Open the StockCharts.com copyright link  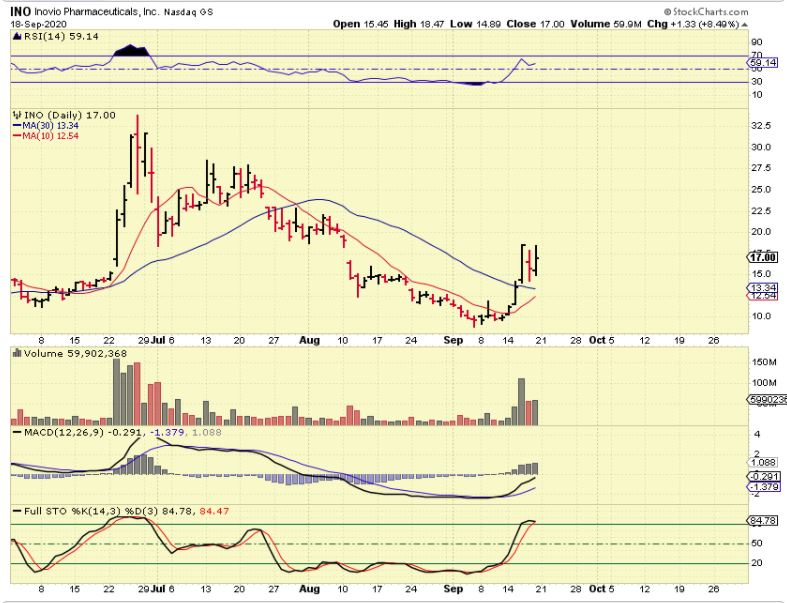tap(706, 12)
